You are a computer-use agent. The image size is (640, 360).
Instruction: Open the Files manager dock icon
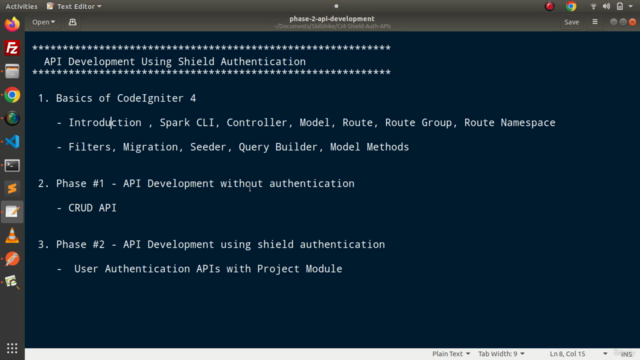coord(12,71)
